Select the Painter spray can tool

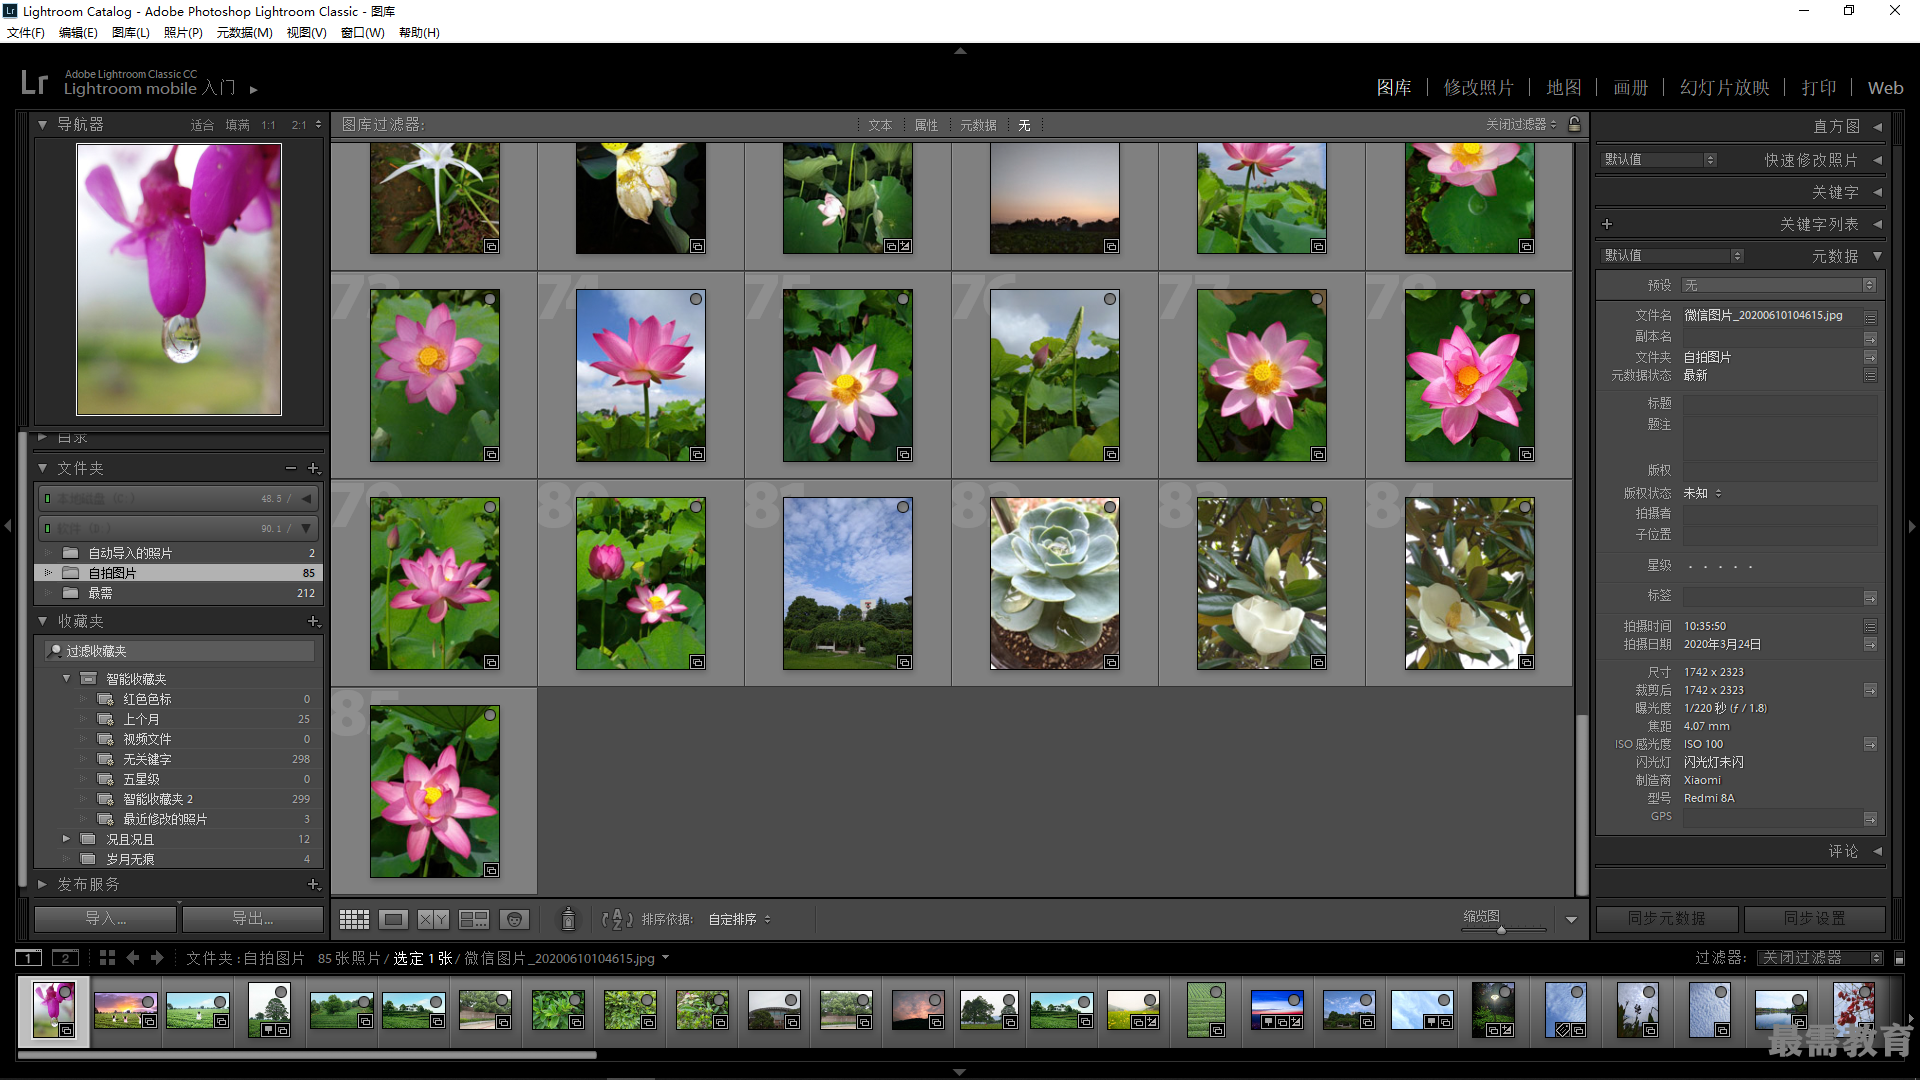point(568,919)
